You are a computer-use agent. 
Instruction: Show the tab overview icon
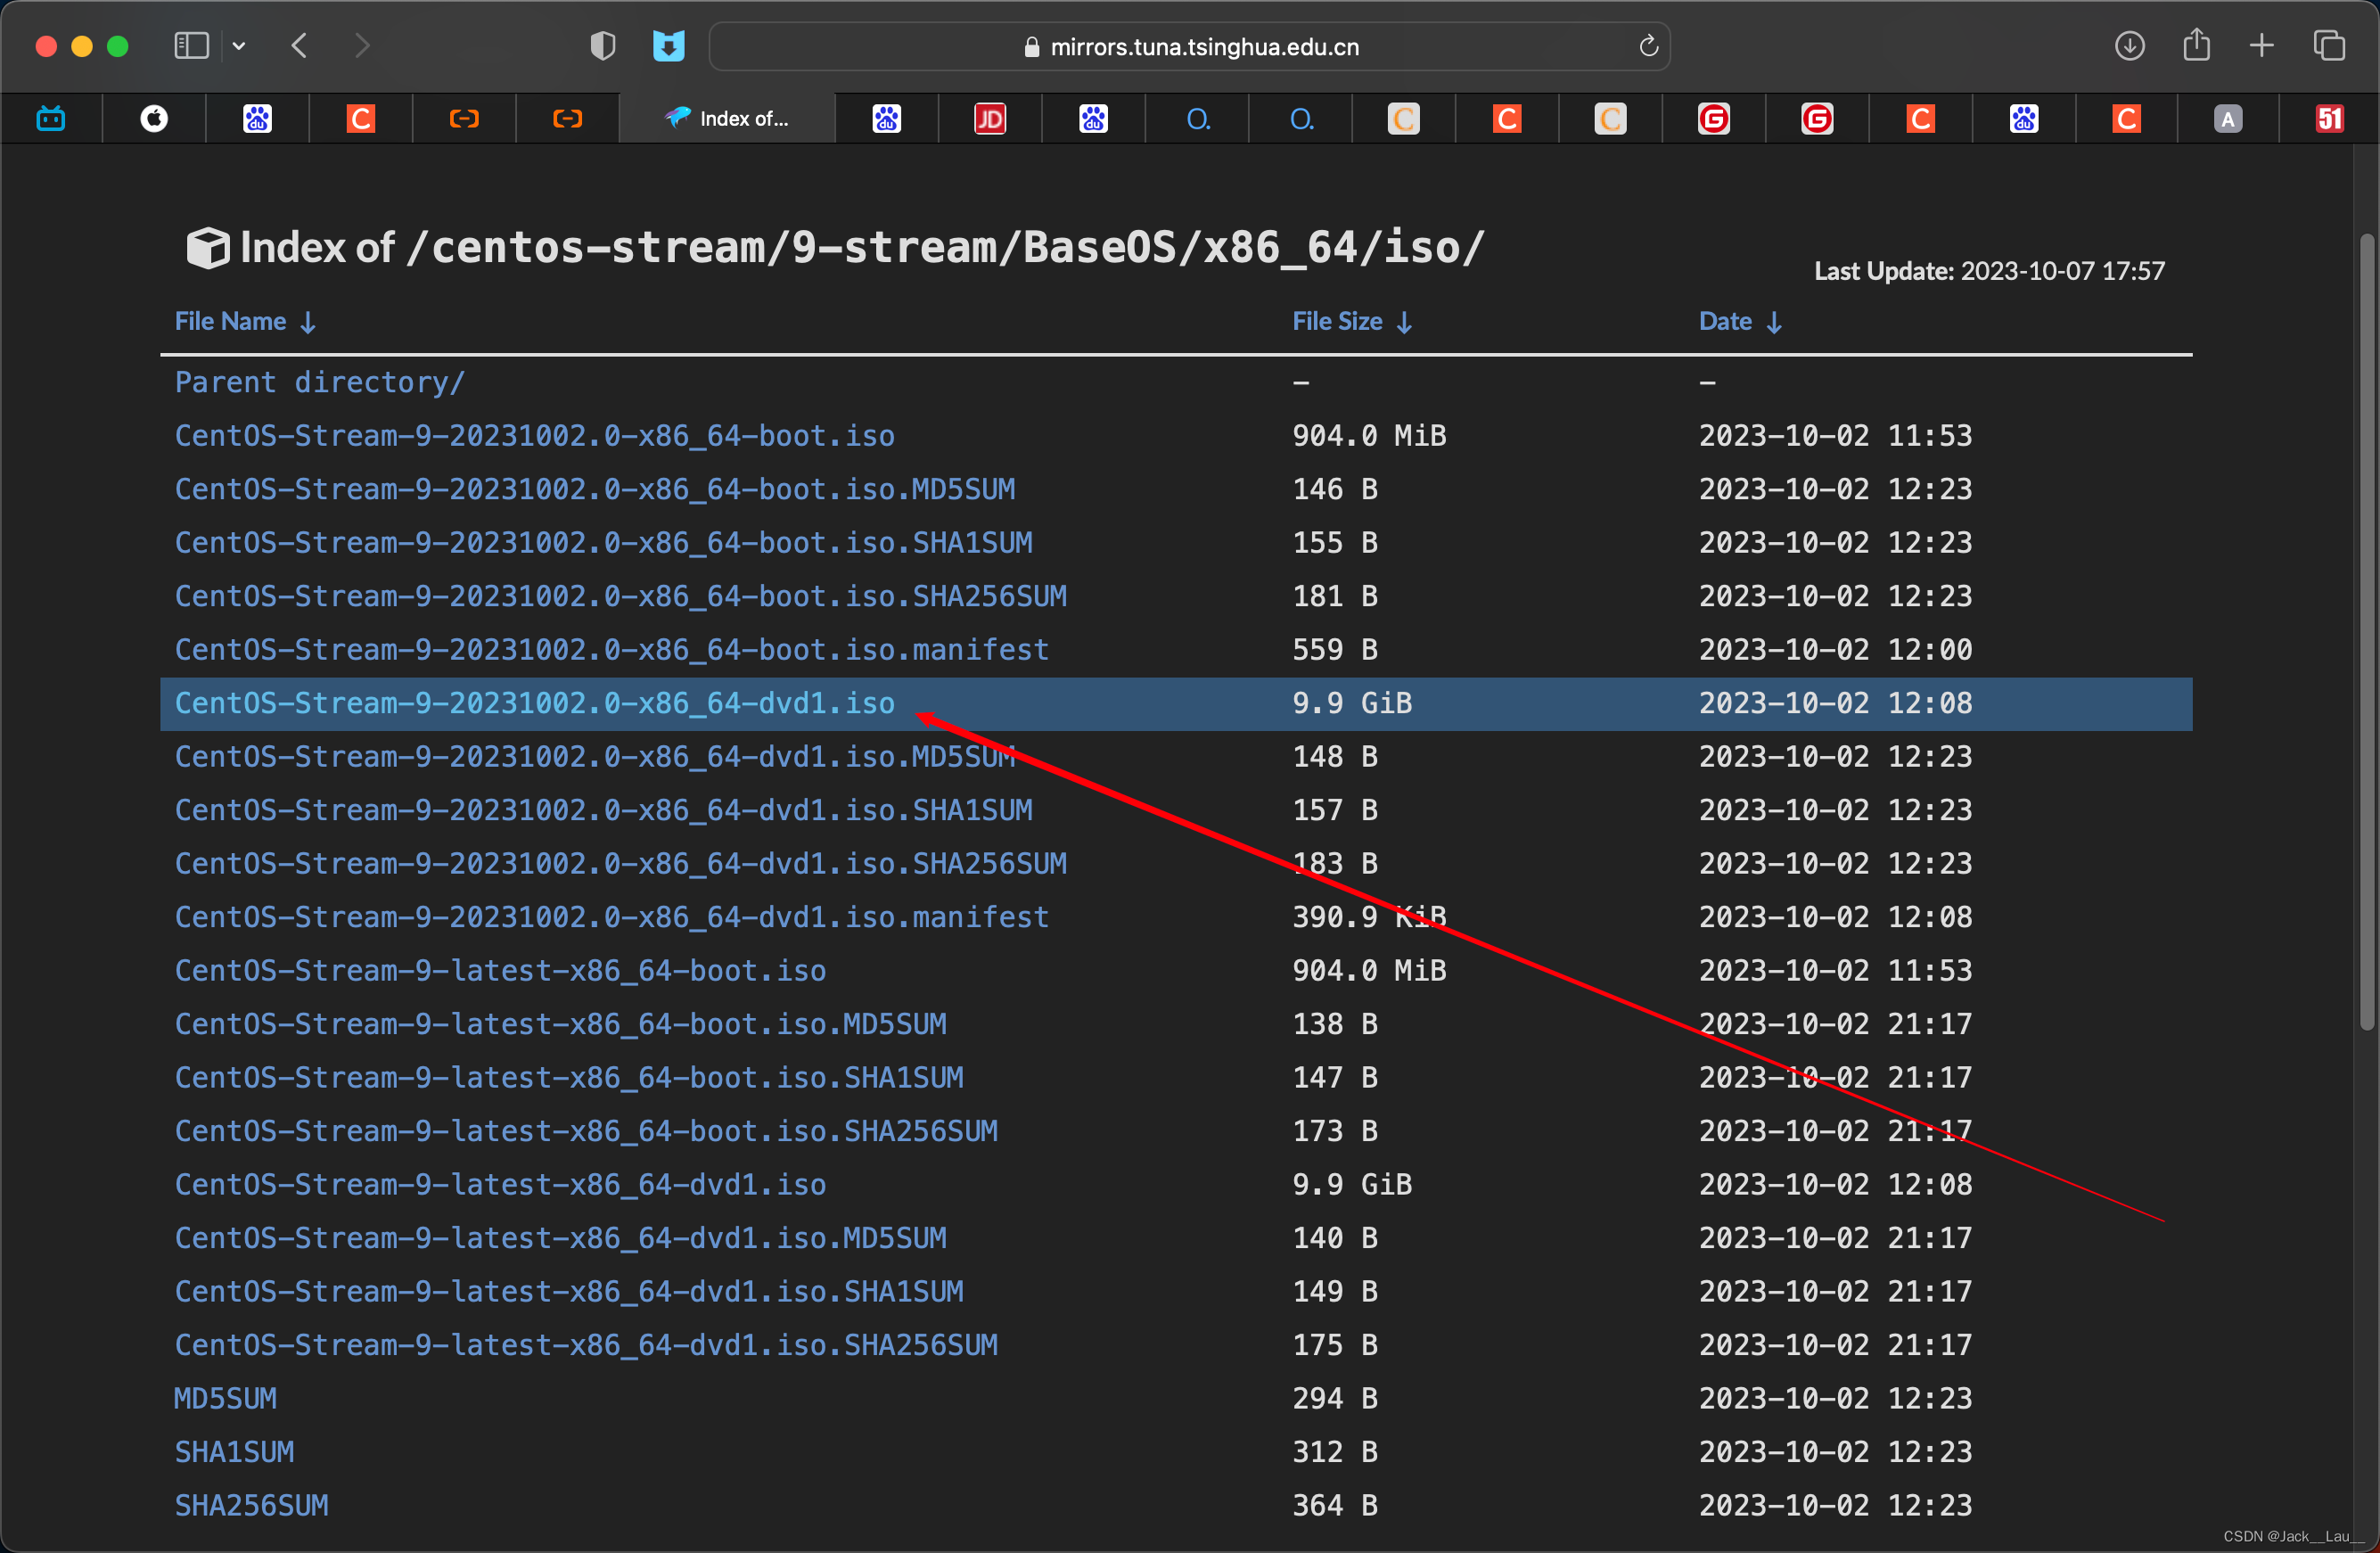point(2329,46)
